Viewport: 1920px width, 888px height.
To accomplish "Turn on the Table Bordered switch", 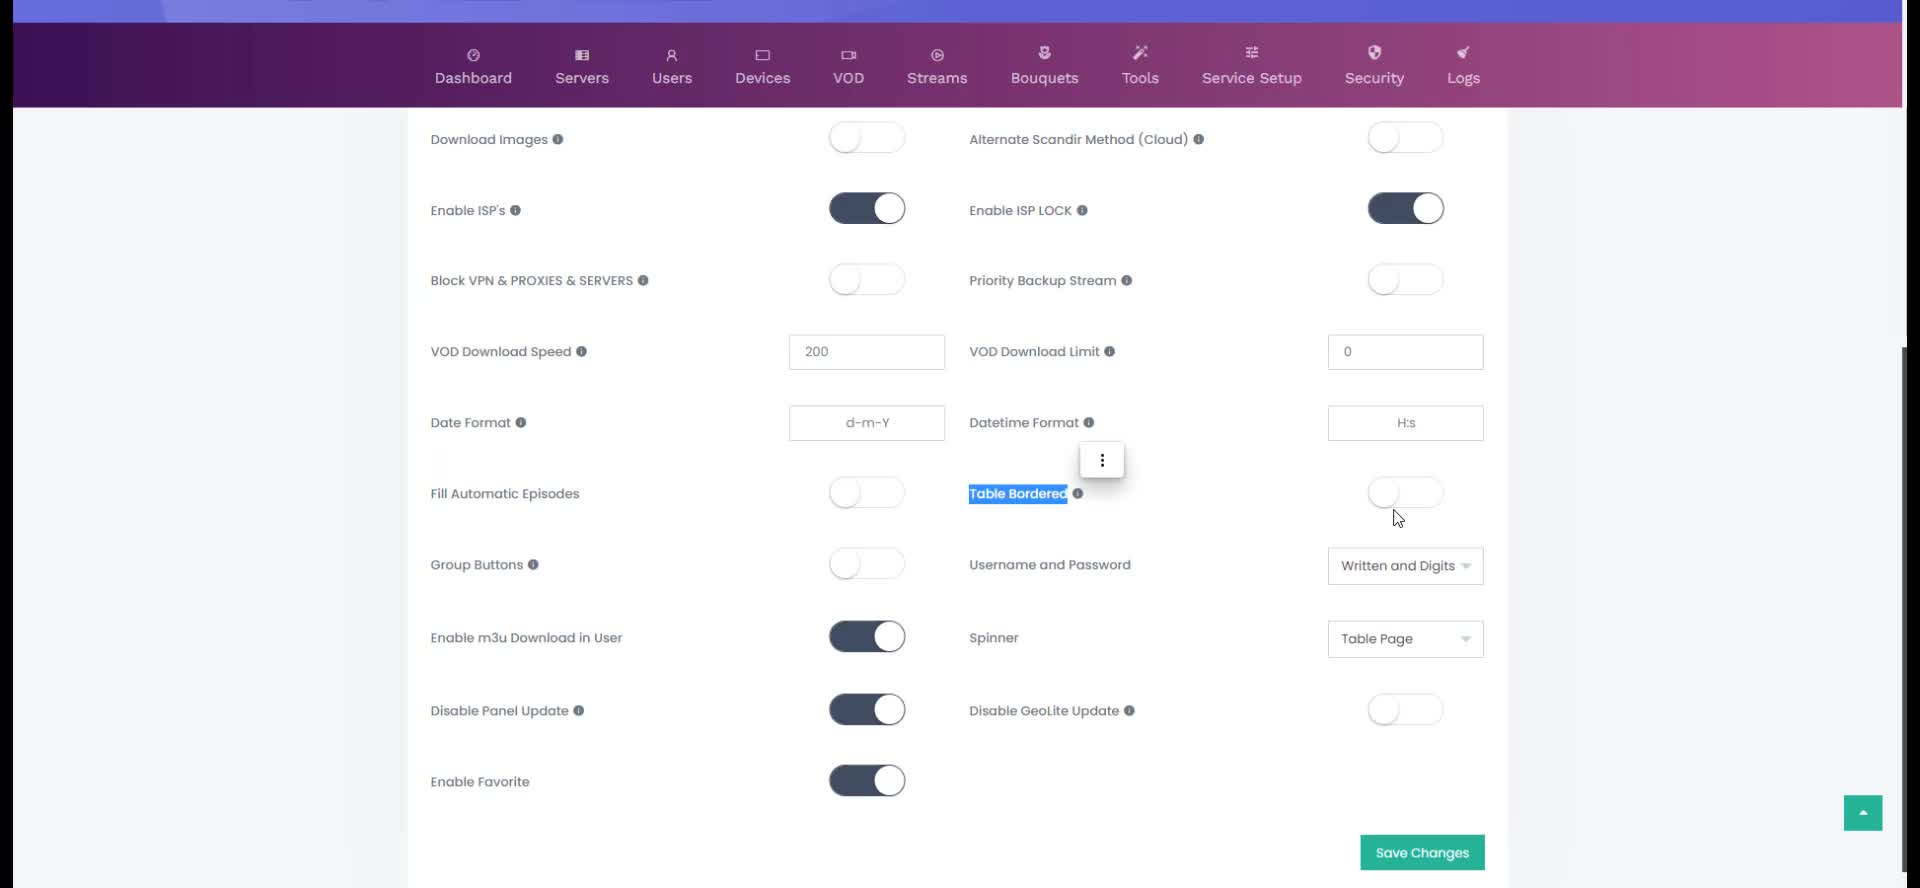I will click(1405, 493).
